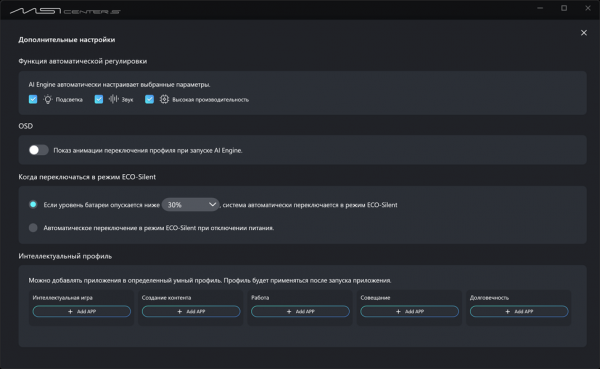The height and width of the screenshot is (369, 600).
Task: Click the MSI Center S logo
Action: (x=65, y=11)
